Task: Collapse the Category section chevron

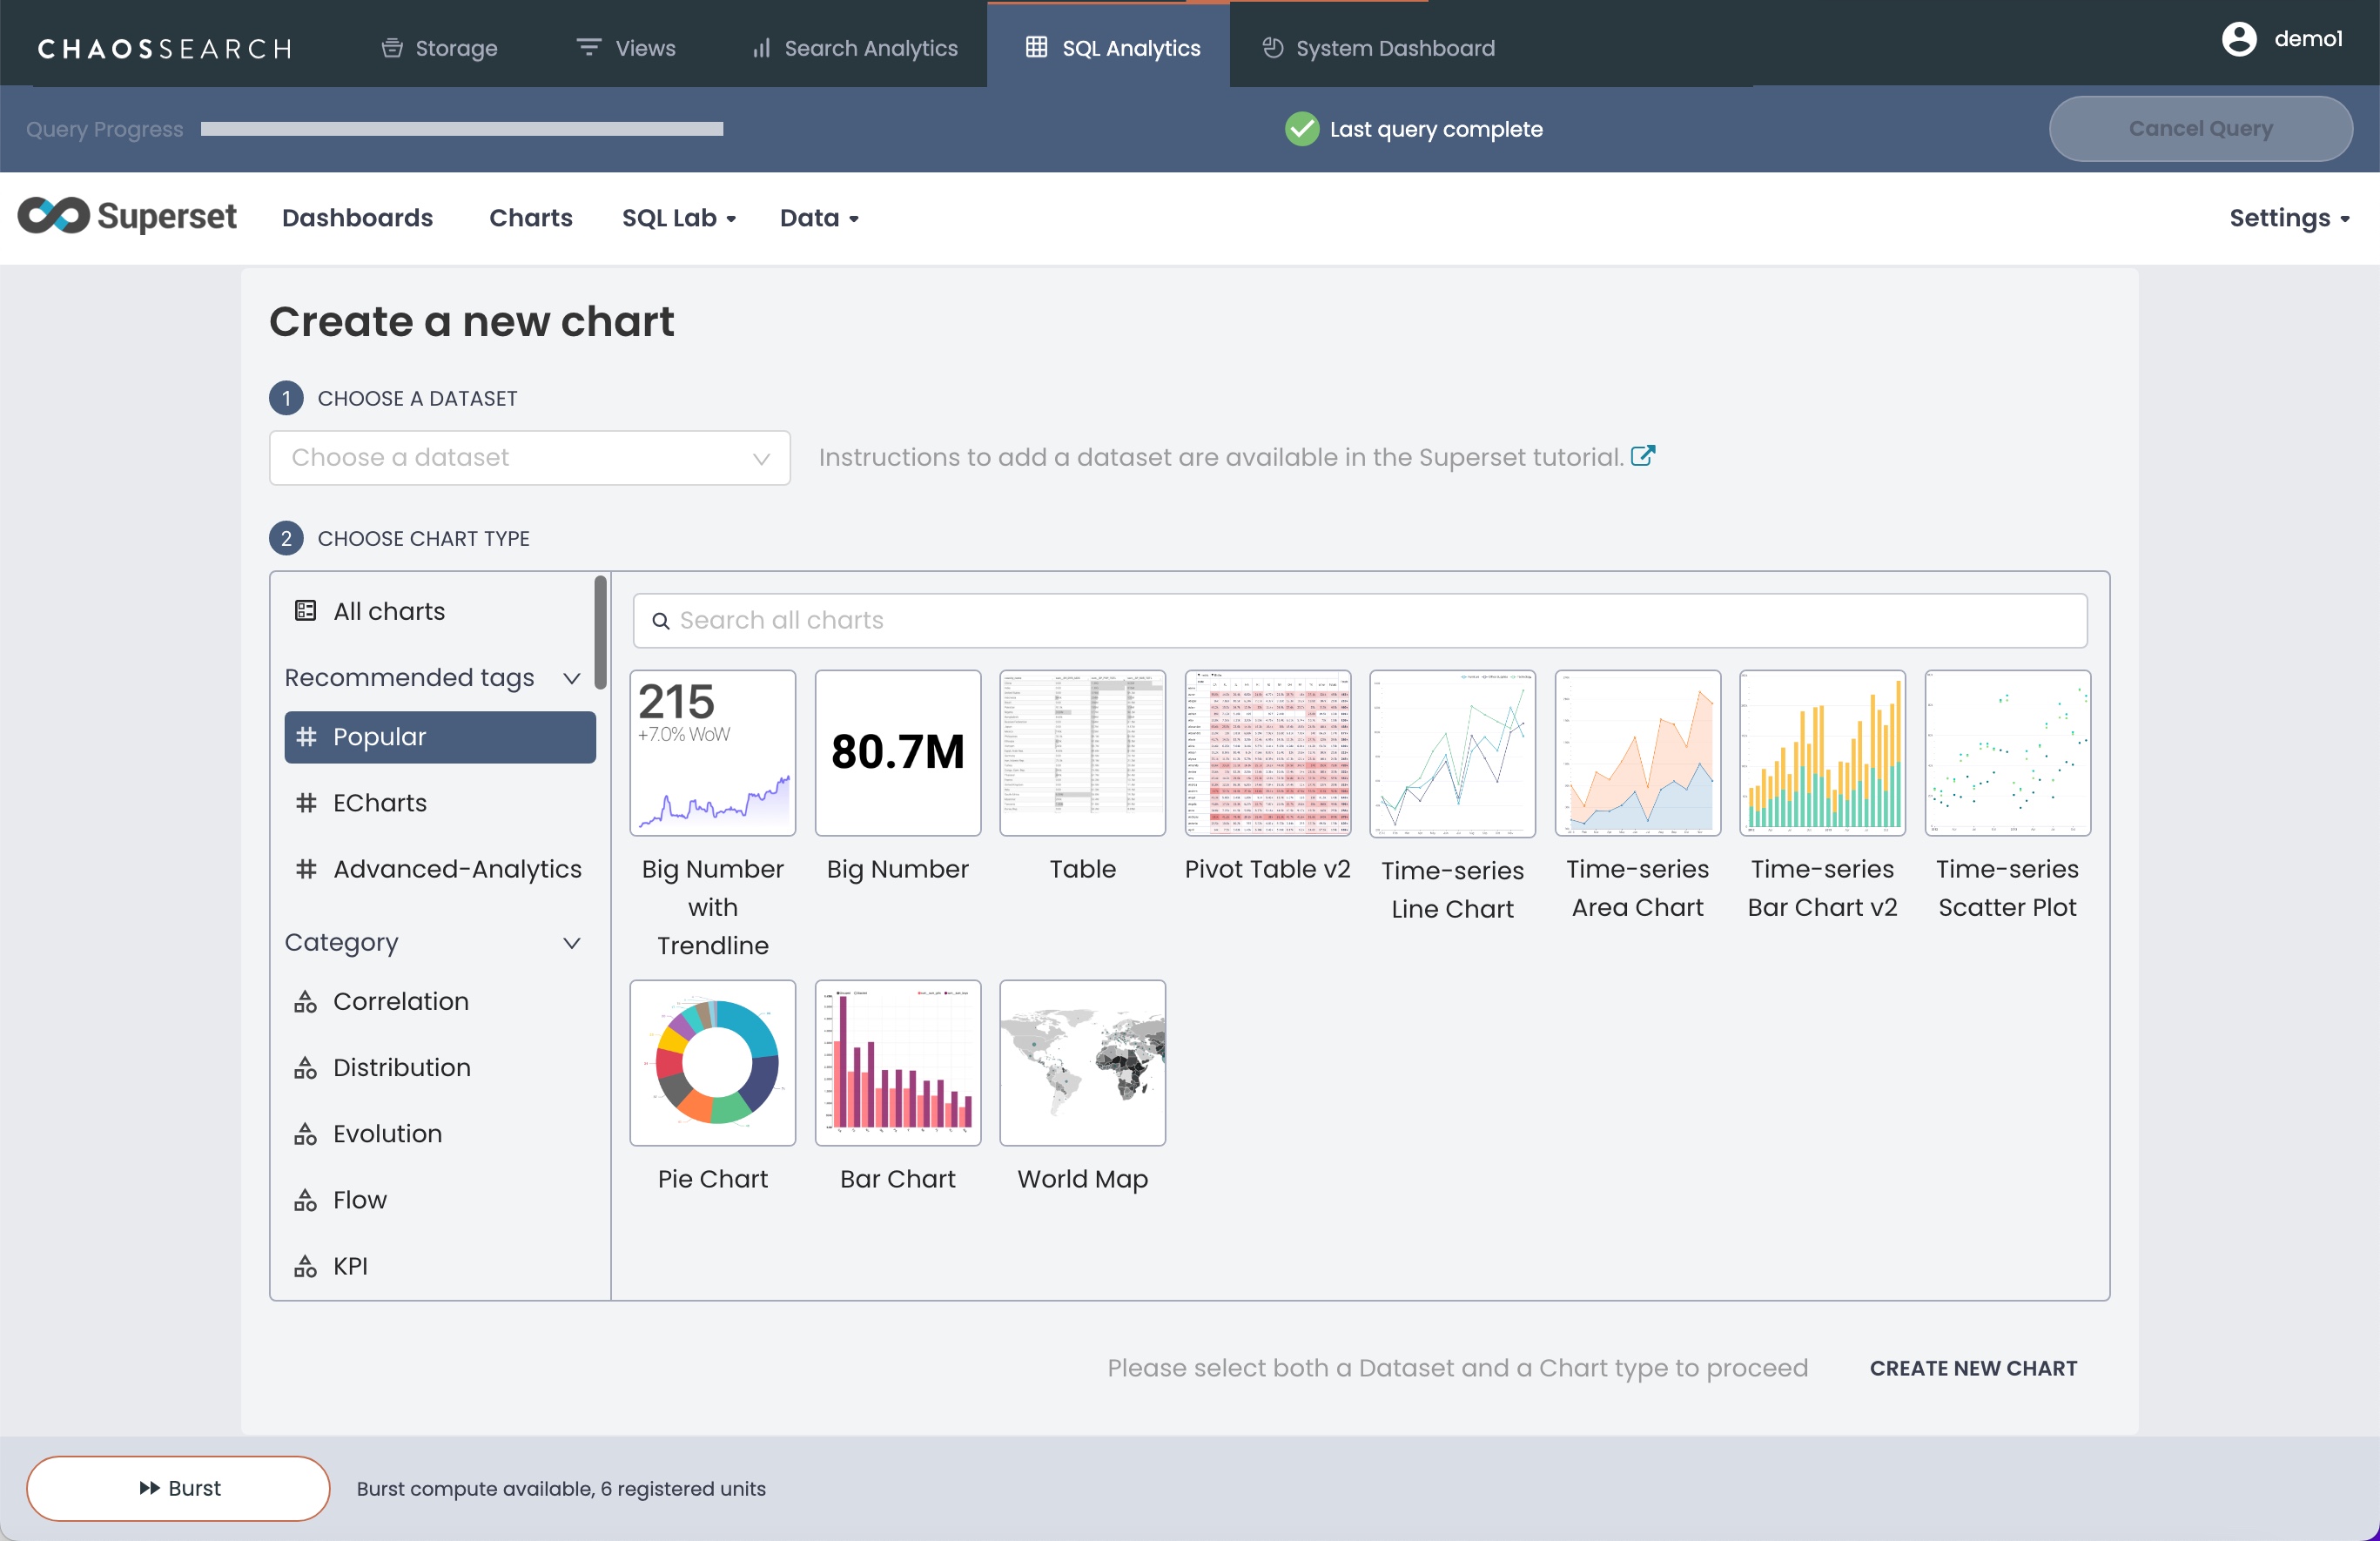Action: tap(572, 943)
